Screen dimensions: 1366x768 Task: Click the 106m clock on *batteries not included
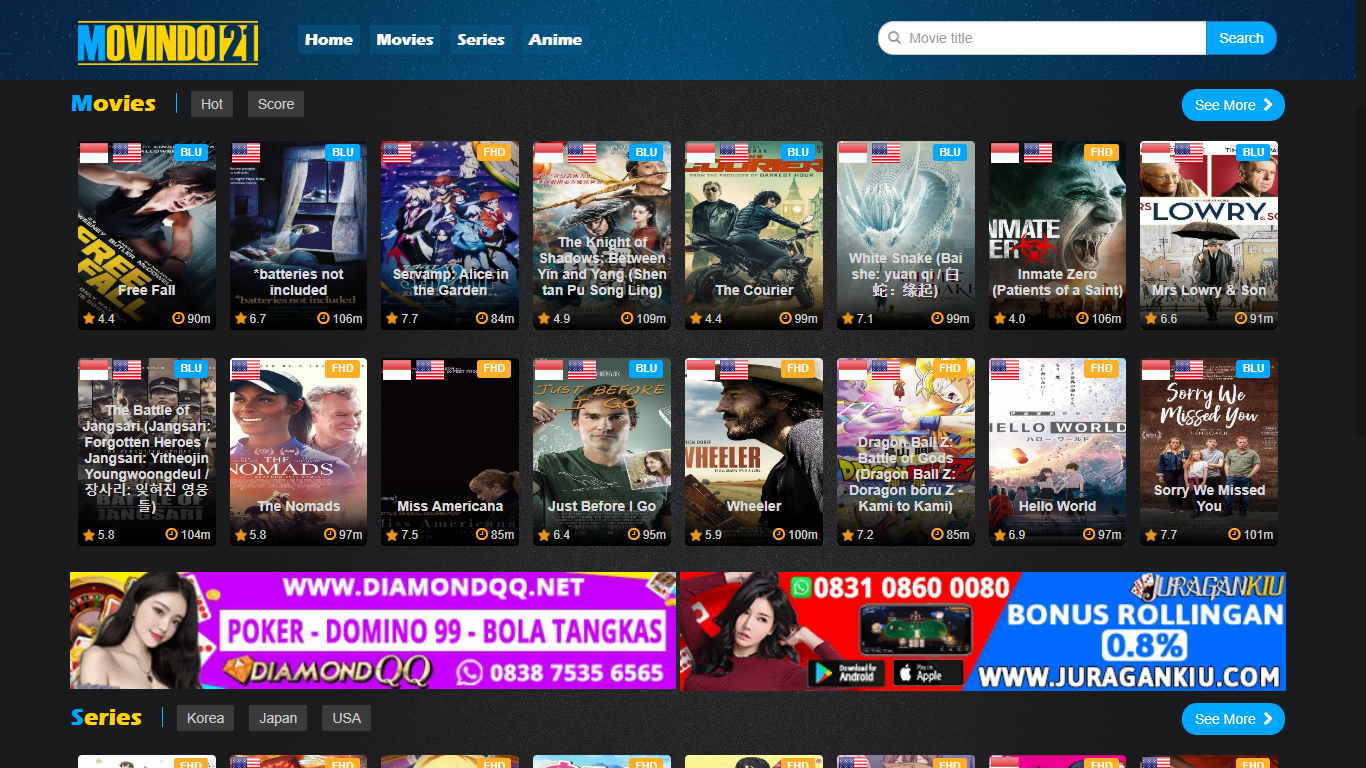click(340, 319)
